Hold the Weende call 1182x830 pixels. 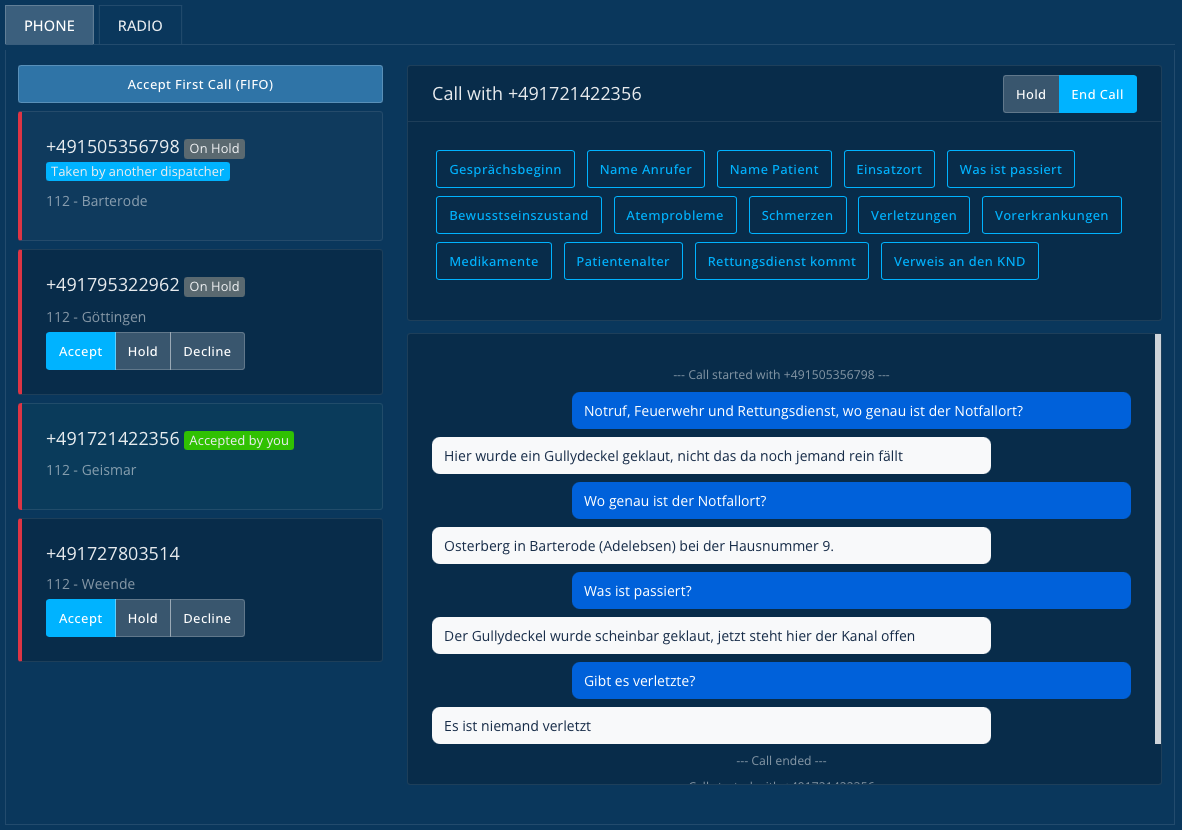142,618
